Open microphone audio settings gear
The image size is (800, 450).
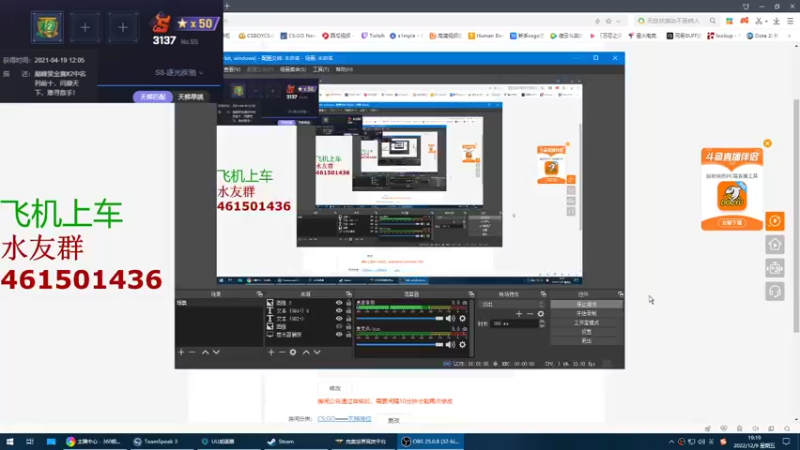point(462,344)
